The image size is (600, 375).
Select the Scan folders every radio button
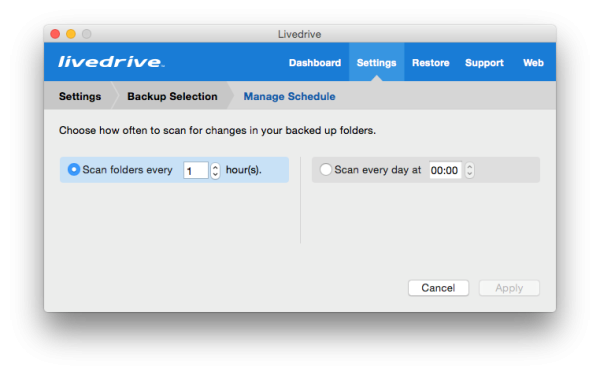tap(73, 170)
